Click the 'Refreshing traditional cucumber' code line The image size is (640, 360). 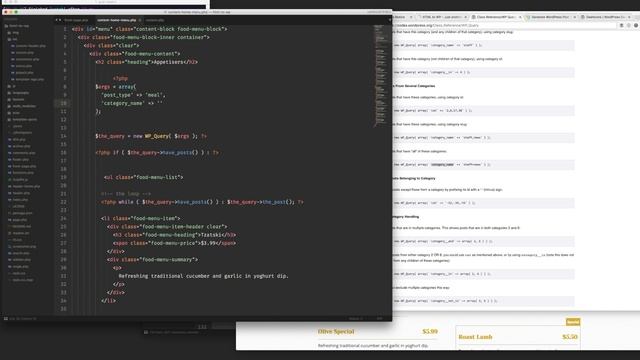click(204, 276)
